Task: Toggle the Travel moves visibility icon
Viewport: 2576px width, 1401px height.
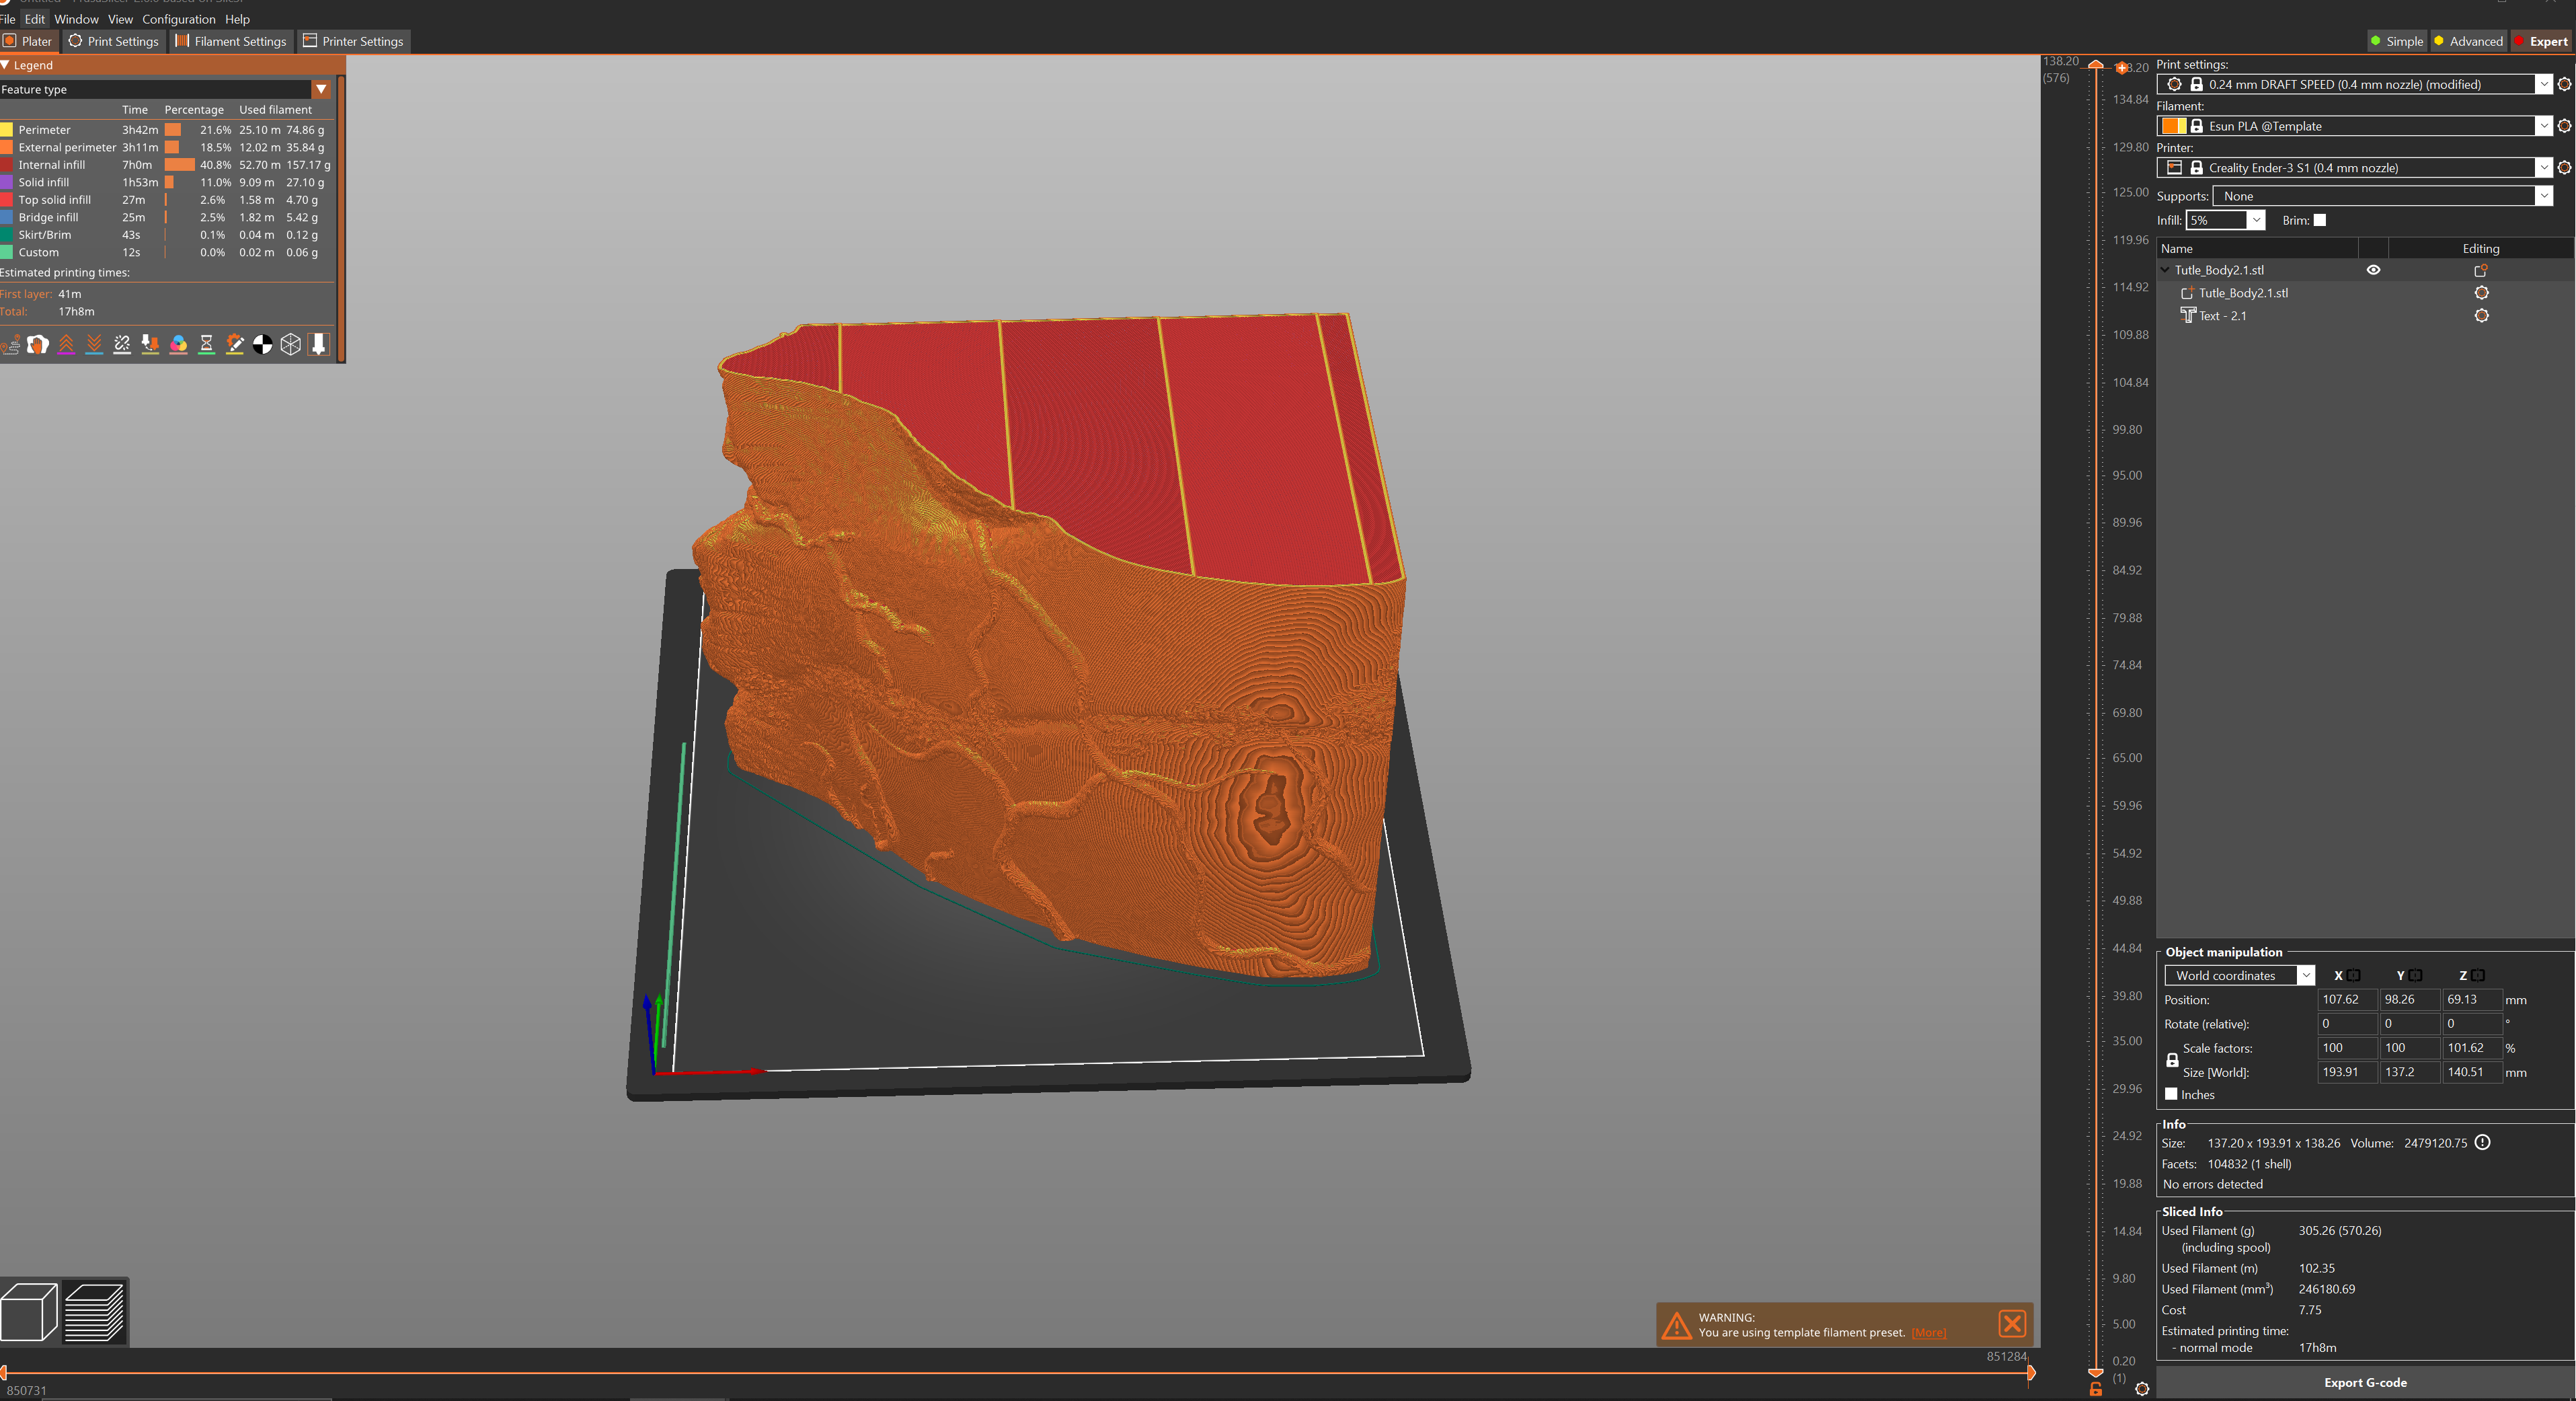Action: tap(11, 345)
